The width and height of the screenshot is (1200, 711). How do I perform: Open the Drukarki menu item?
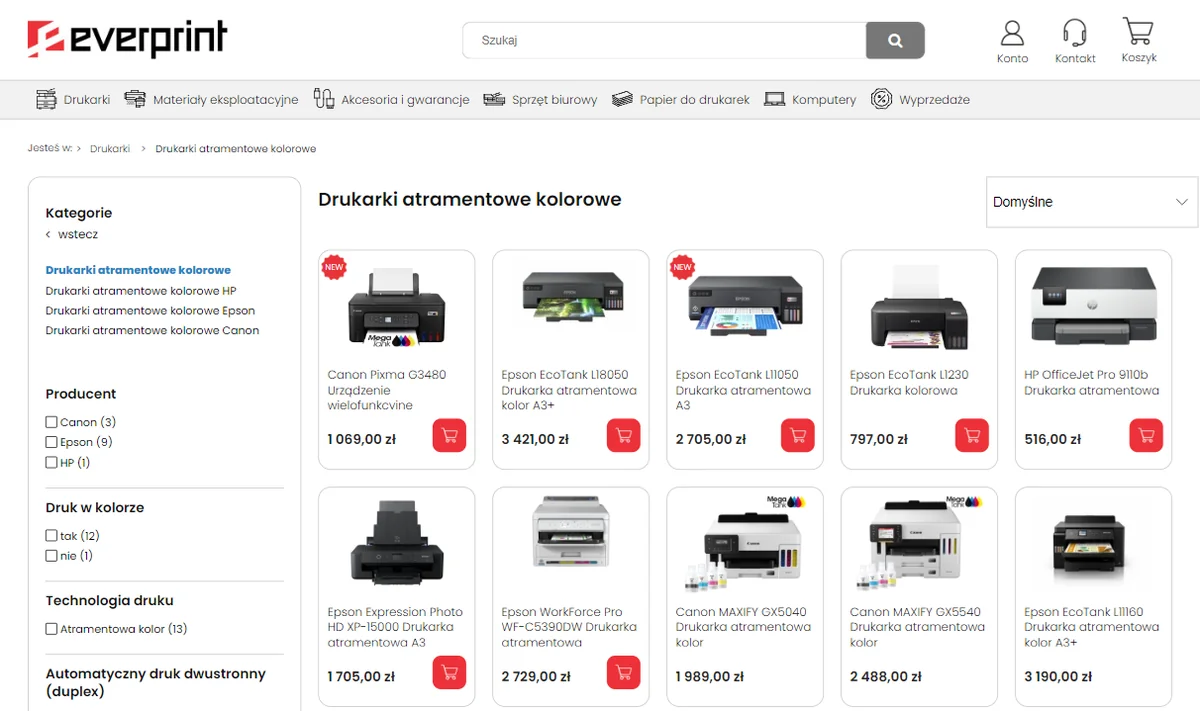86,99
